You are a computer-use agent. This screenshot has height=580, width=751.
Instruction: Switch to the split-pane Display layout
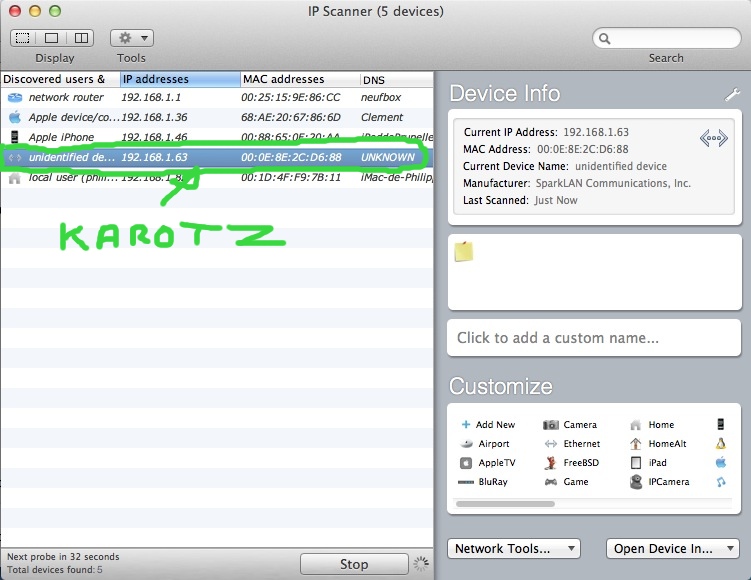pyautogui.click(x=81, y=38)
